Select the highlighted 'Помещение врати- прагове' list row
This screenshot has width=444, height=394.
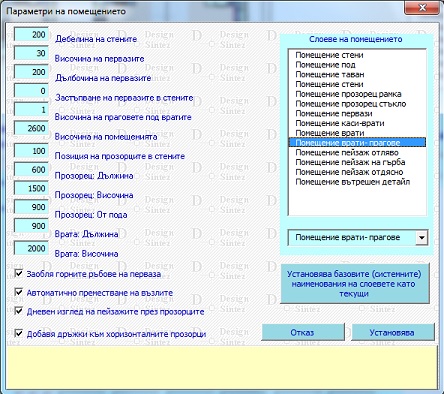357,143
